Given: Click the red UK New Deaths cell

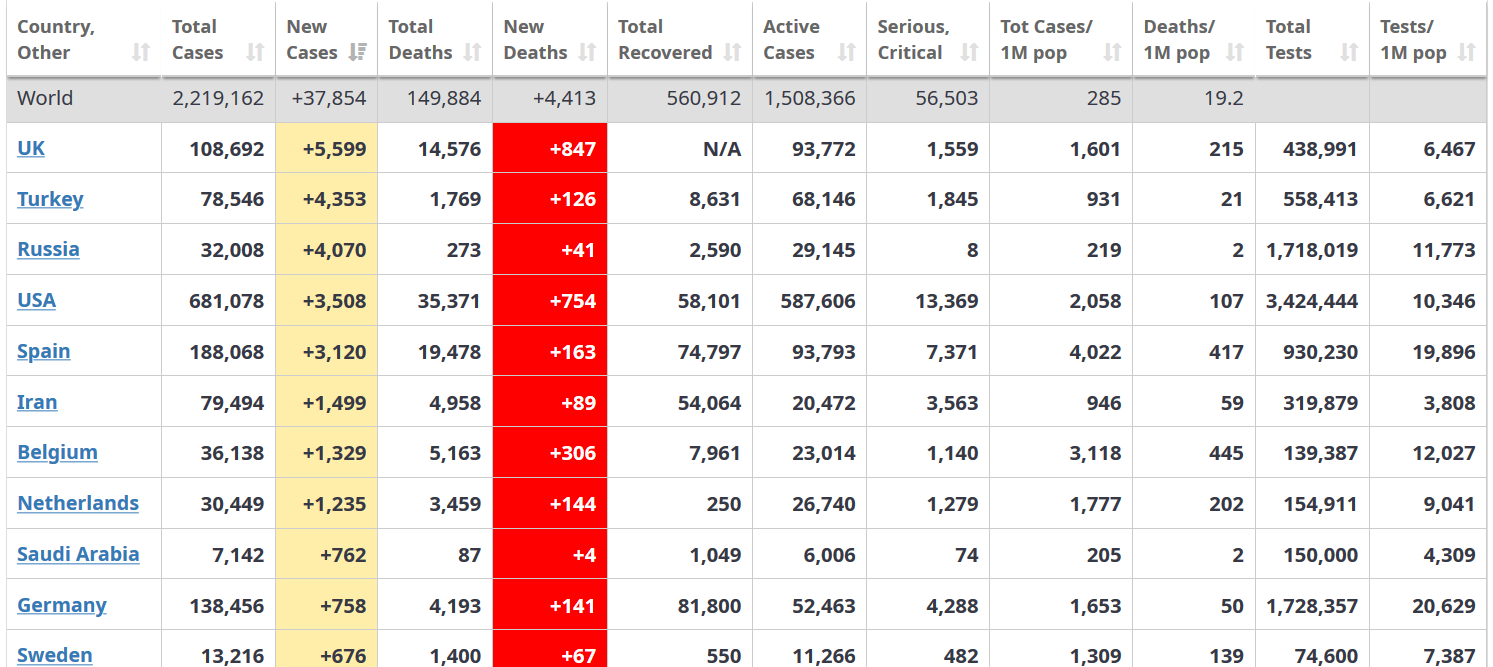Looking at the screenshot, I should click(x=550, y=149).
